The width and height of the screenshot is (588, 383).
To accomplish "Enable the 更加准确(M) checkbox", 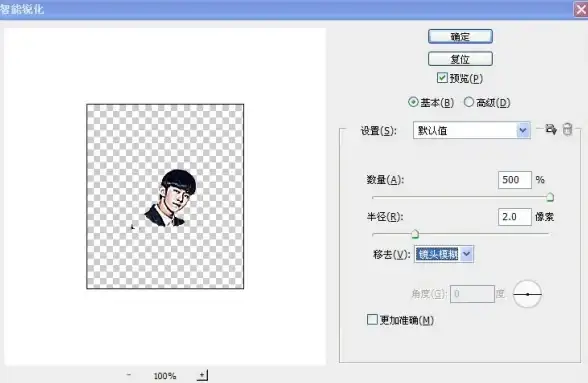I will point(372,320).
